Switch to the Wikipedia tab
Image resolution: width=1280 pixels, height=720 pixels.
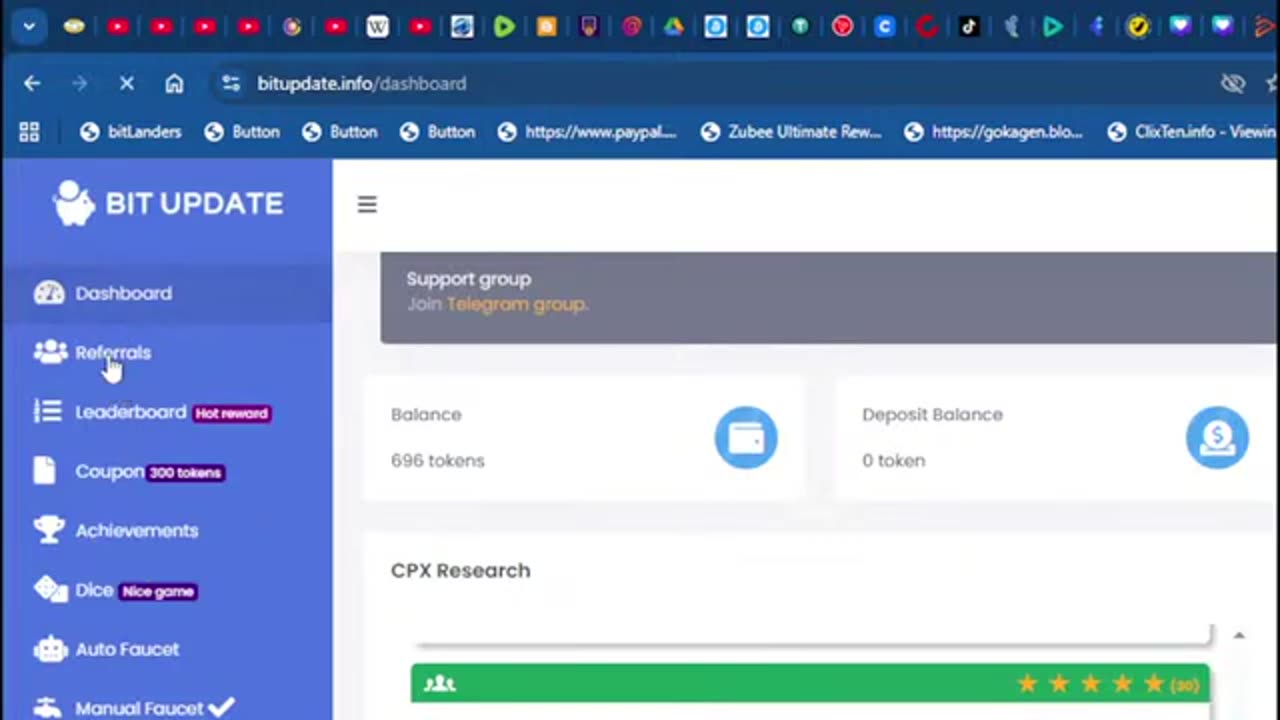[377, 27]
